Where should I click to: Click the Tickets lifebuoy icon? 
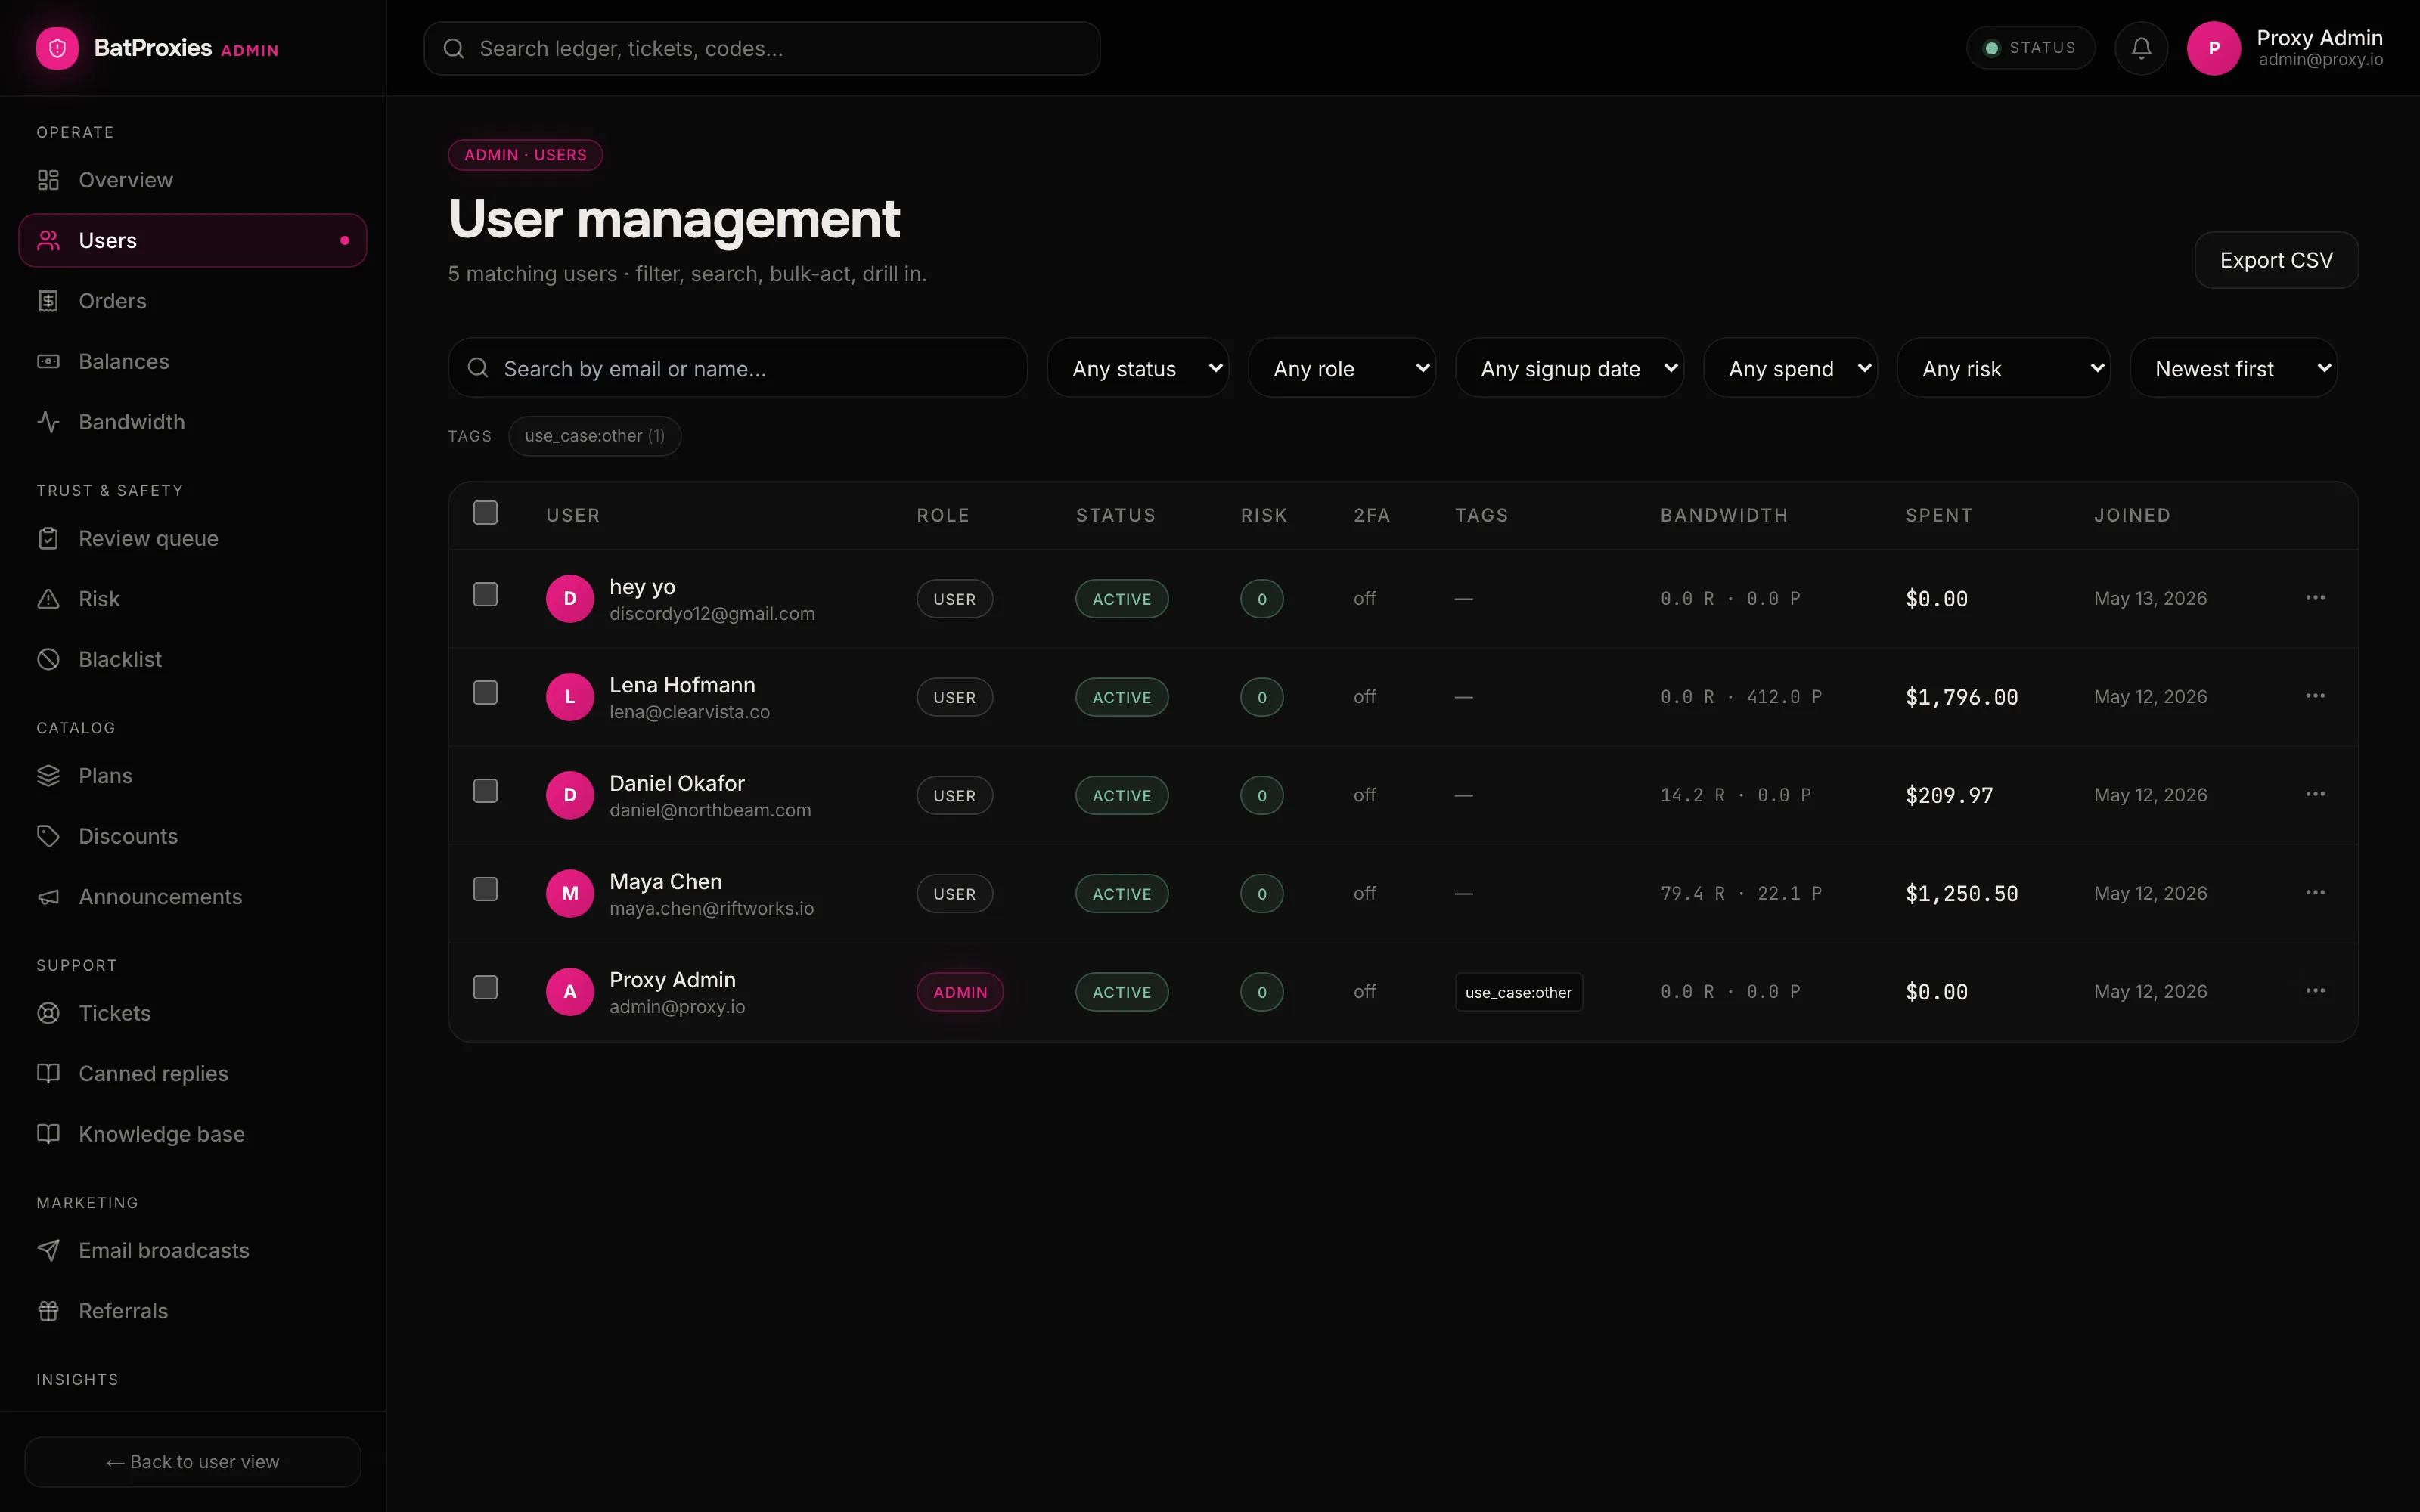[48, 1013]
